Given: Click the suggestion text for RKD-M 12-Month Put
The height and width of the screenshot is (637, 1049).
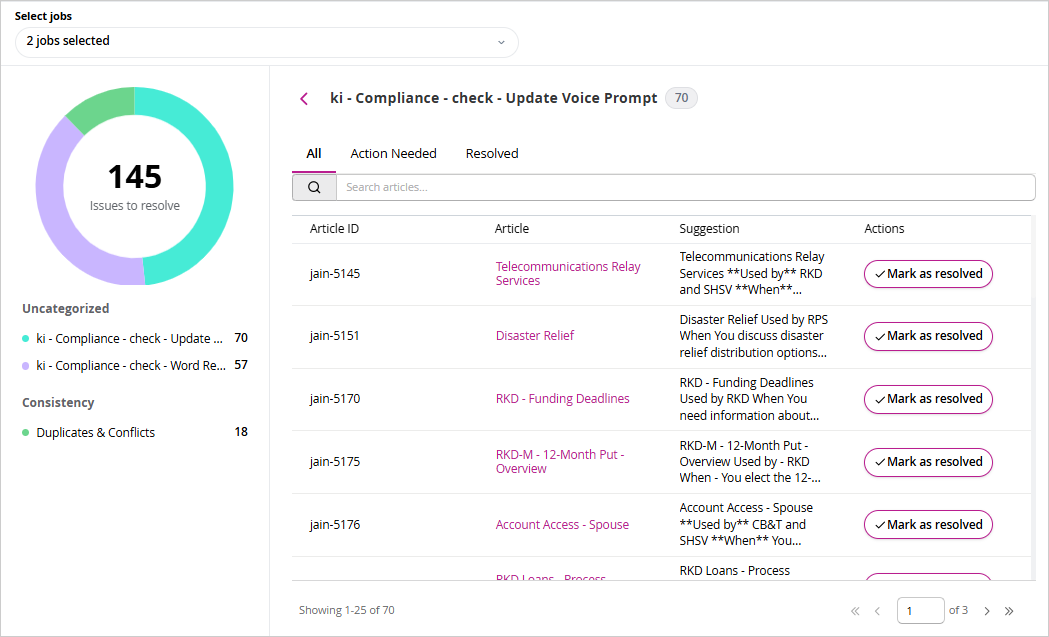Looking at the screenshot, I should pyautogui.click(x=750, y=462).
